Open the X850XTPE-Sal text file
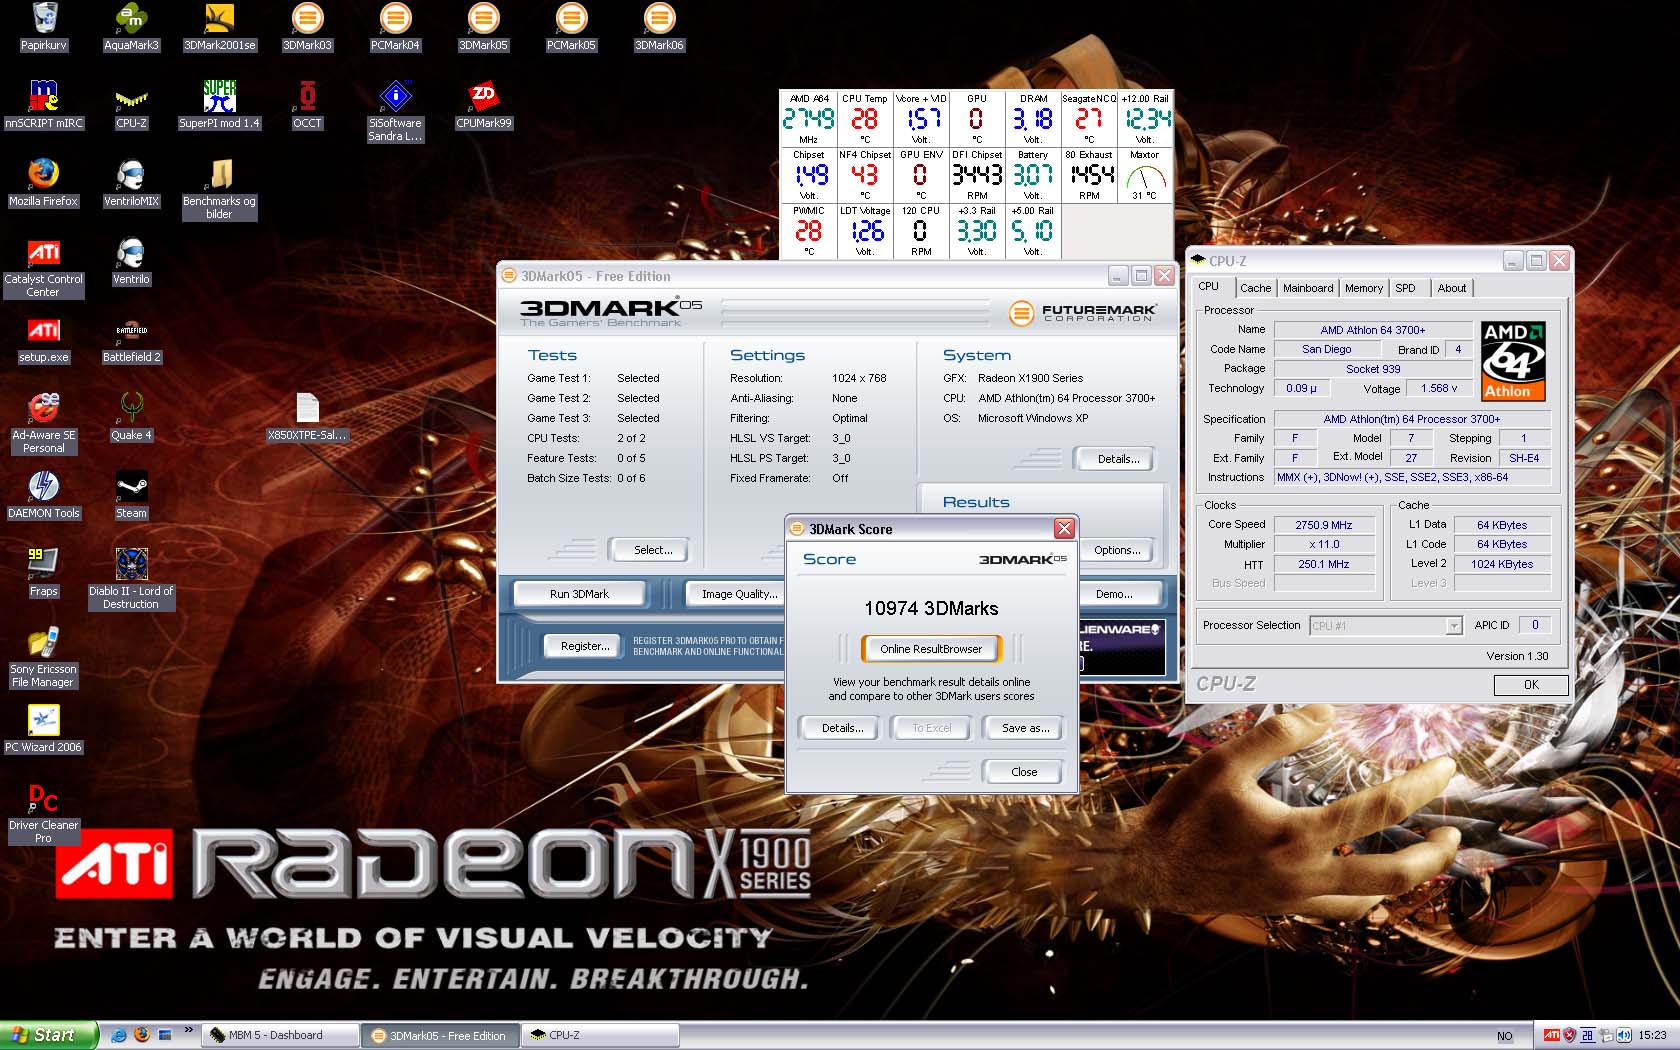 pos(307,416)
